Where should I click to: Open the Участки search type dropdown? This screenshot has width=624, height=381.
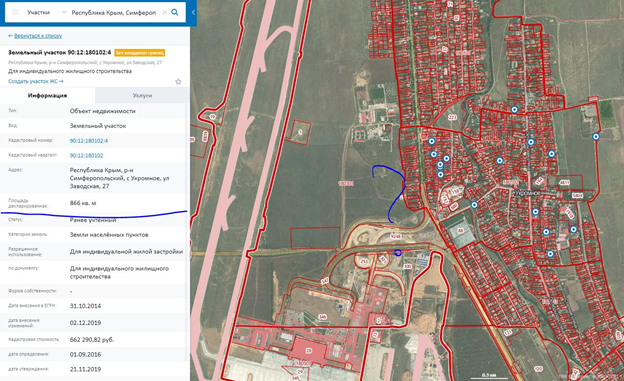tap(46, 12)
